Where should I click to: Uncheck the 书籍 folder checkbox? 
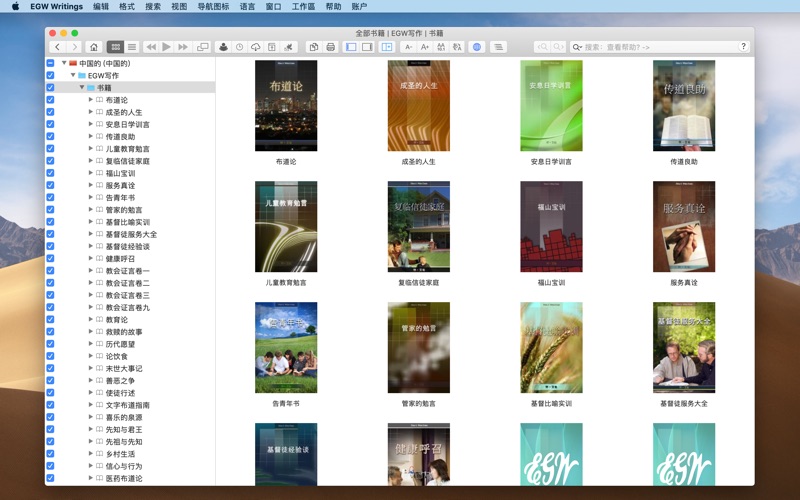[x=50, y=88]
